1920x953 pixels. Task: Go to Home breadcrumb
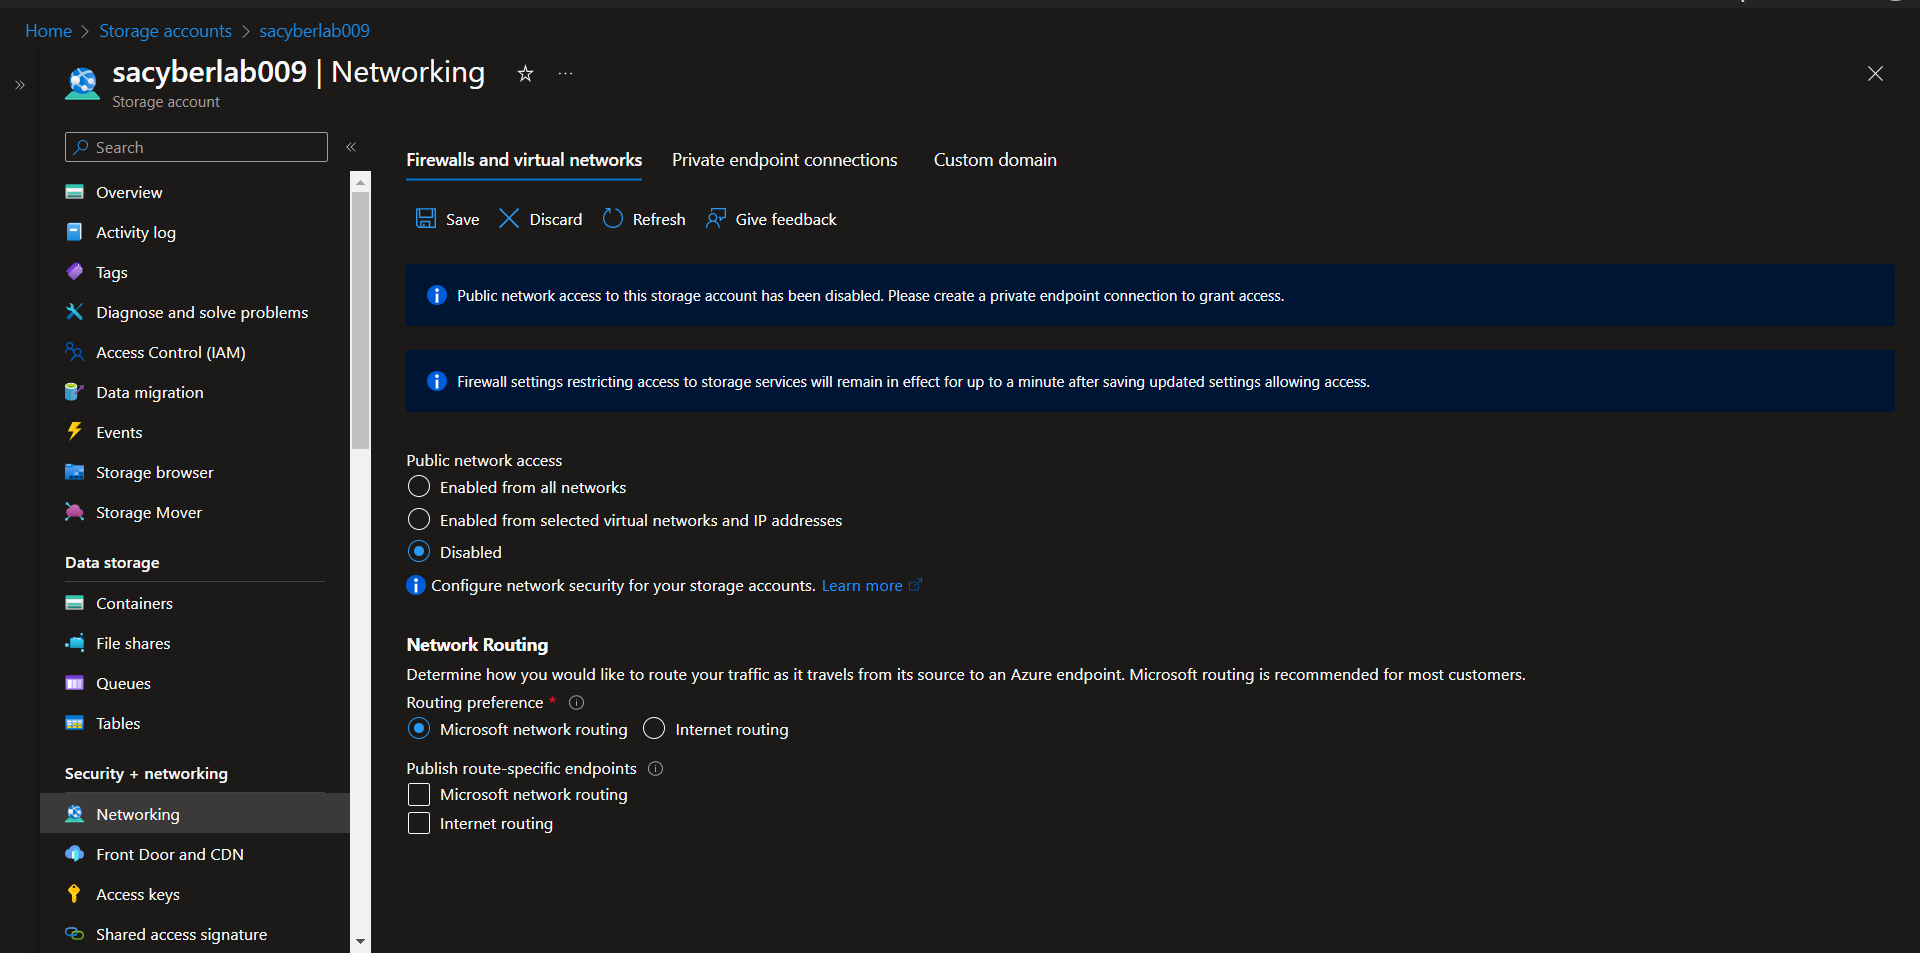tap(48, 31)
